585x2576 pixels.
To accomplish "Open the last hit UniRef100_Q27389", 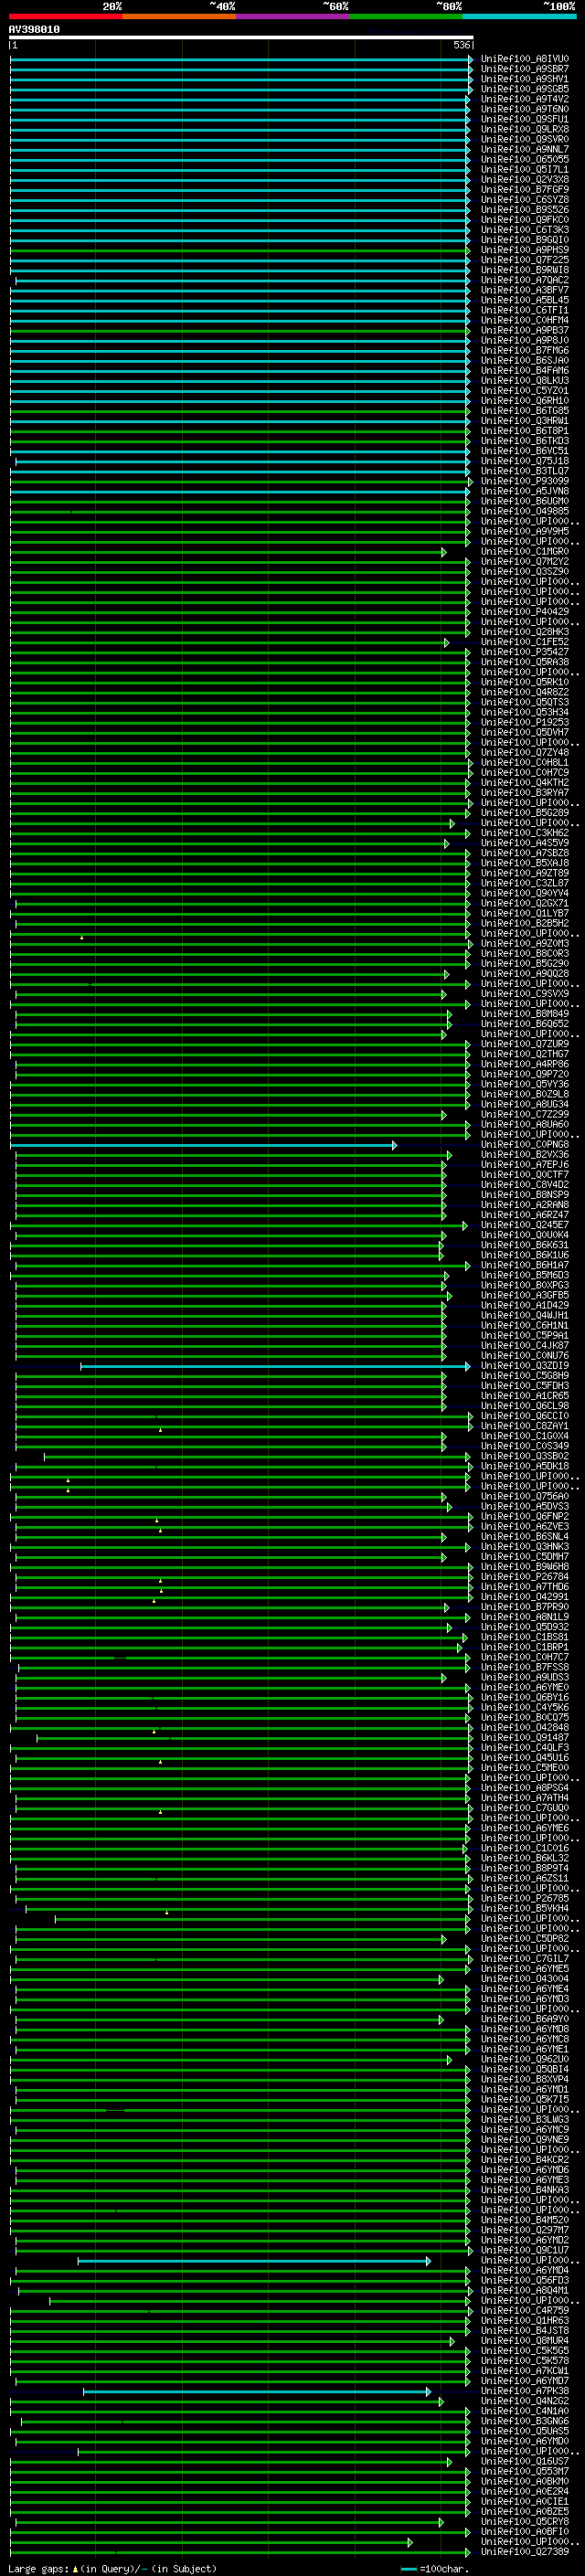I will point(524,2552).
